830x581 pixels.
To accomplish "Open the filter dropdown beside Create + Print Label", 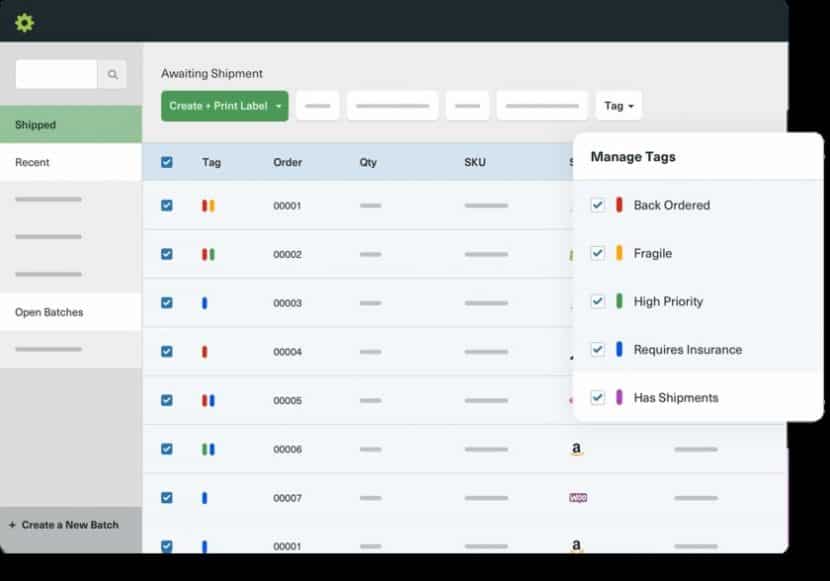I will click(x=317, y=104).
